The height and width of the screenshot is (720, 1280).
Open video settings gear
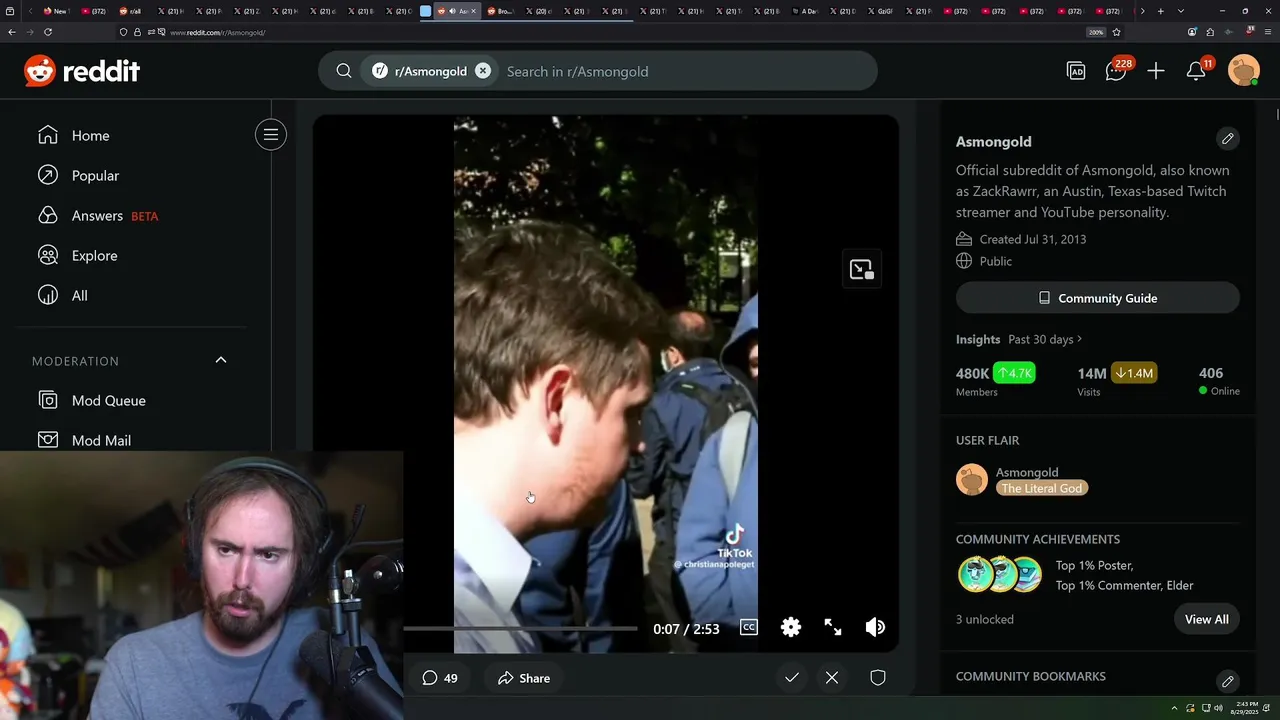coord(791,627)
